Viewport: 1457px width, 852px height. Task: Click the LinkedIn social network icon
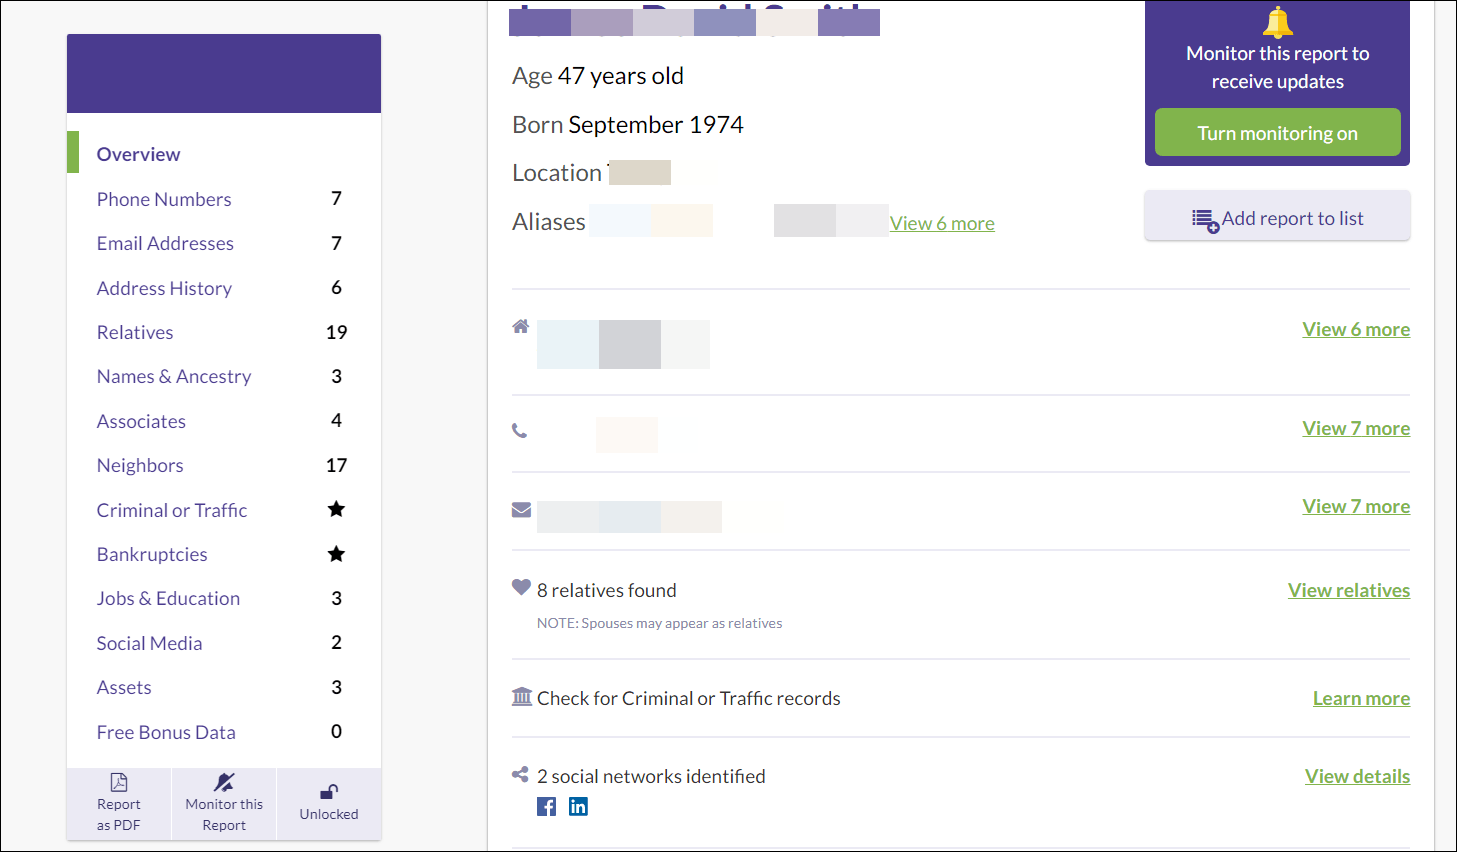coord(578,807)
